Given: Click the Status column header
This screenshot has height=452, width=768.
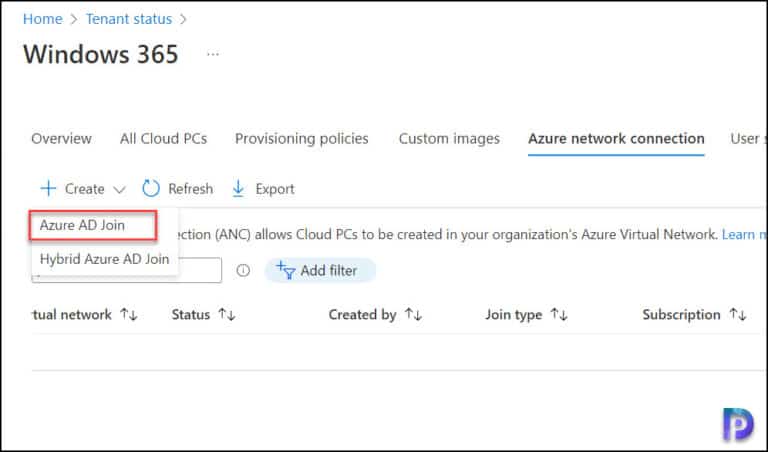Looking at the screenshot, I should tap(191, 314).
